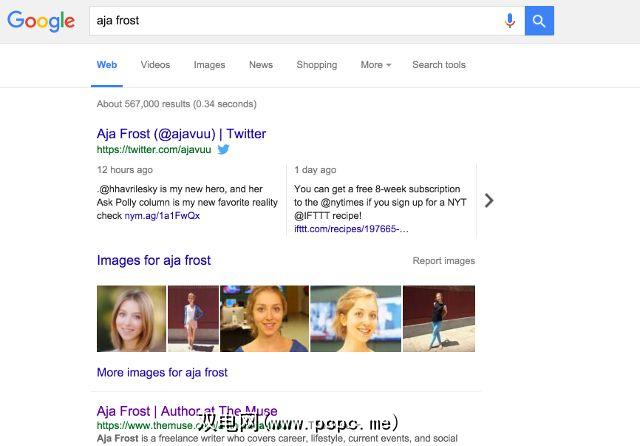Viewport: 640px width, 446px height.
Task: Go to the Shopping tab
Action: [316, 65]
